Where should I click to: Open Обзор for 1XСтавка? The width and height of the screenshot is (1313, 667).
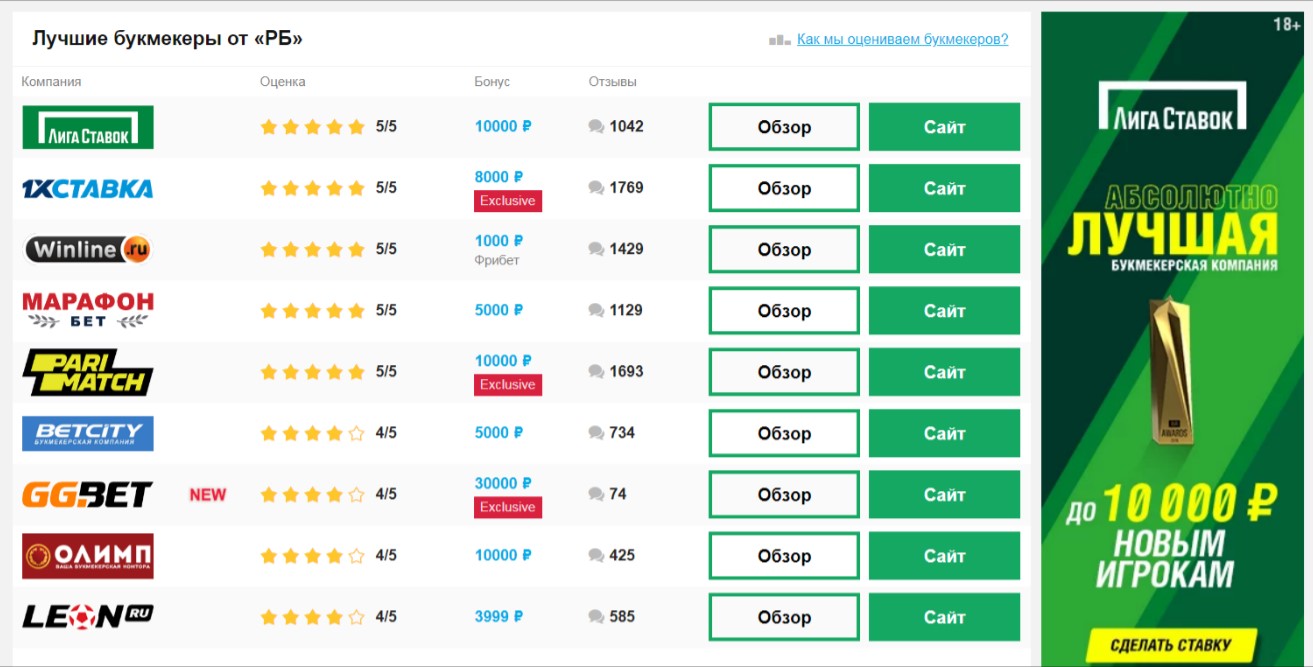784,188
